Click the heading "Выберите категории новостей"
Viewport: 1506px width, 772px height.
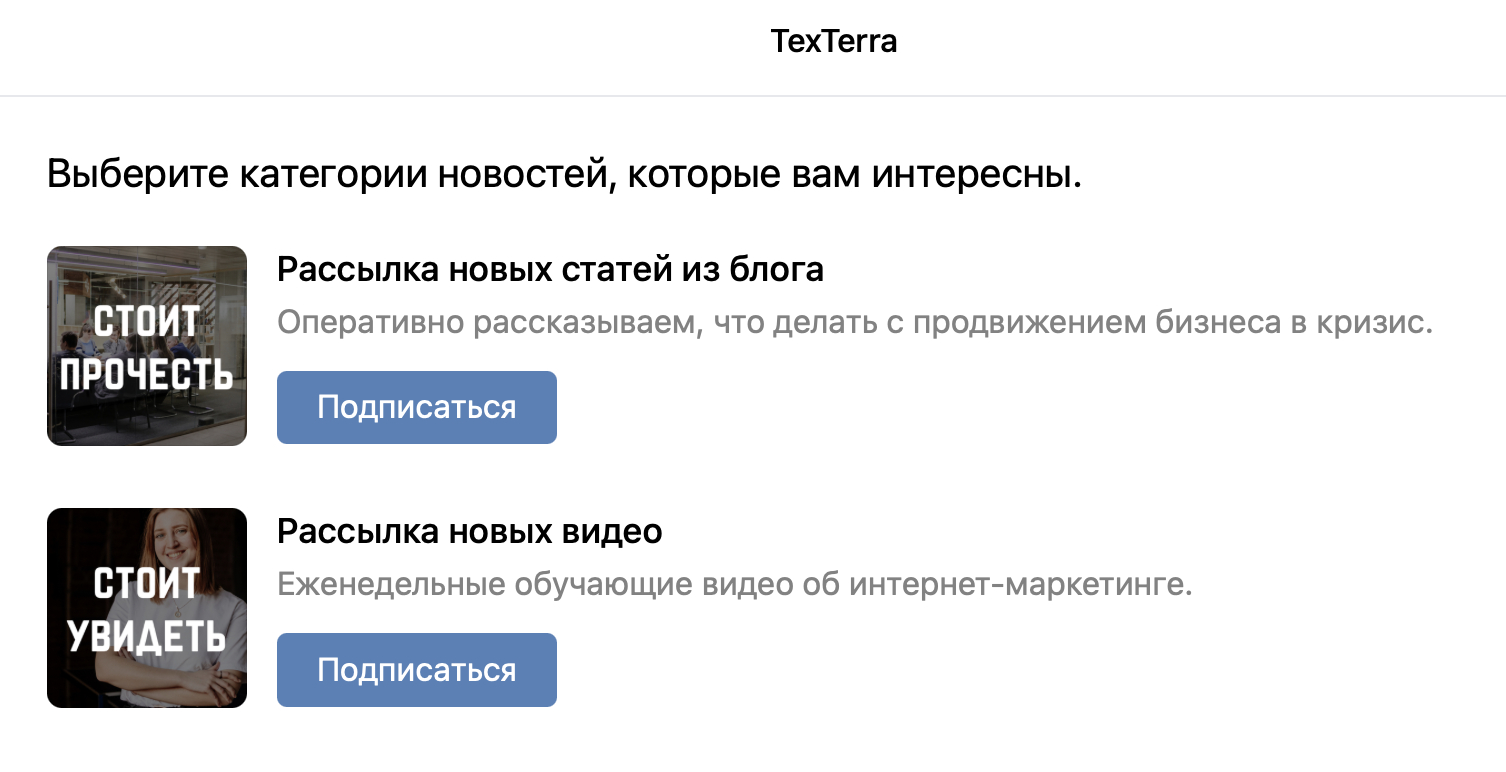[563, 175]
